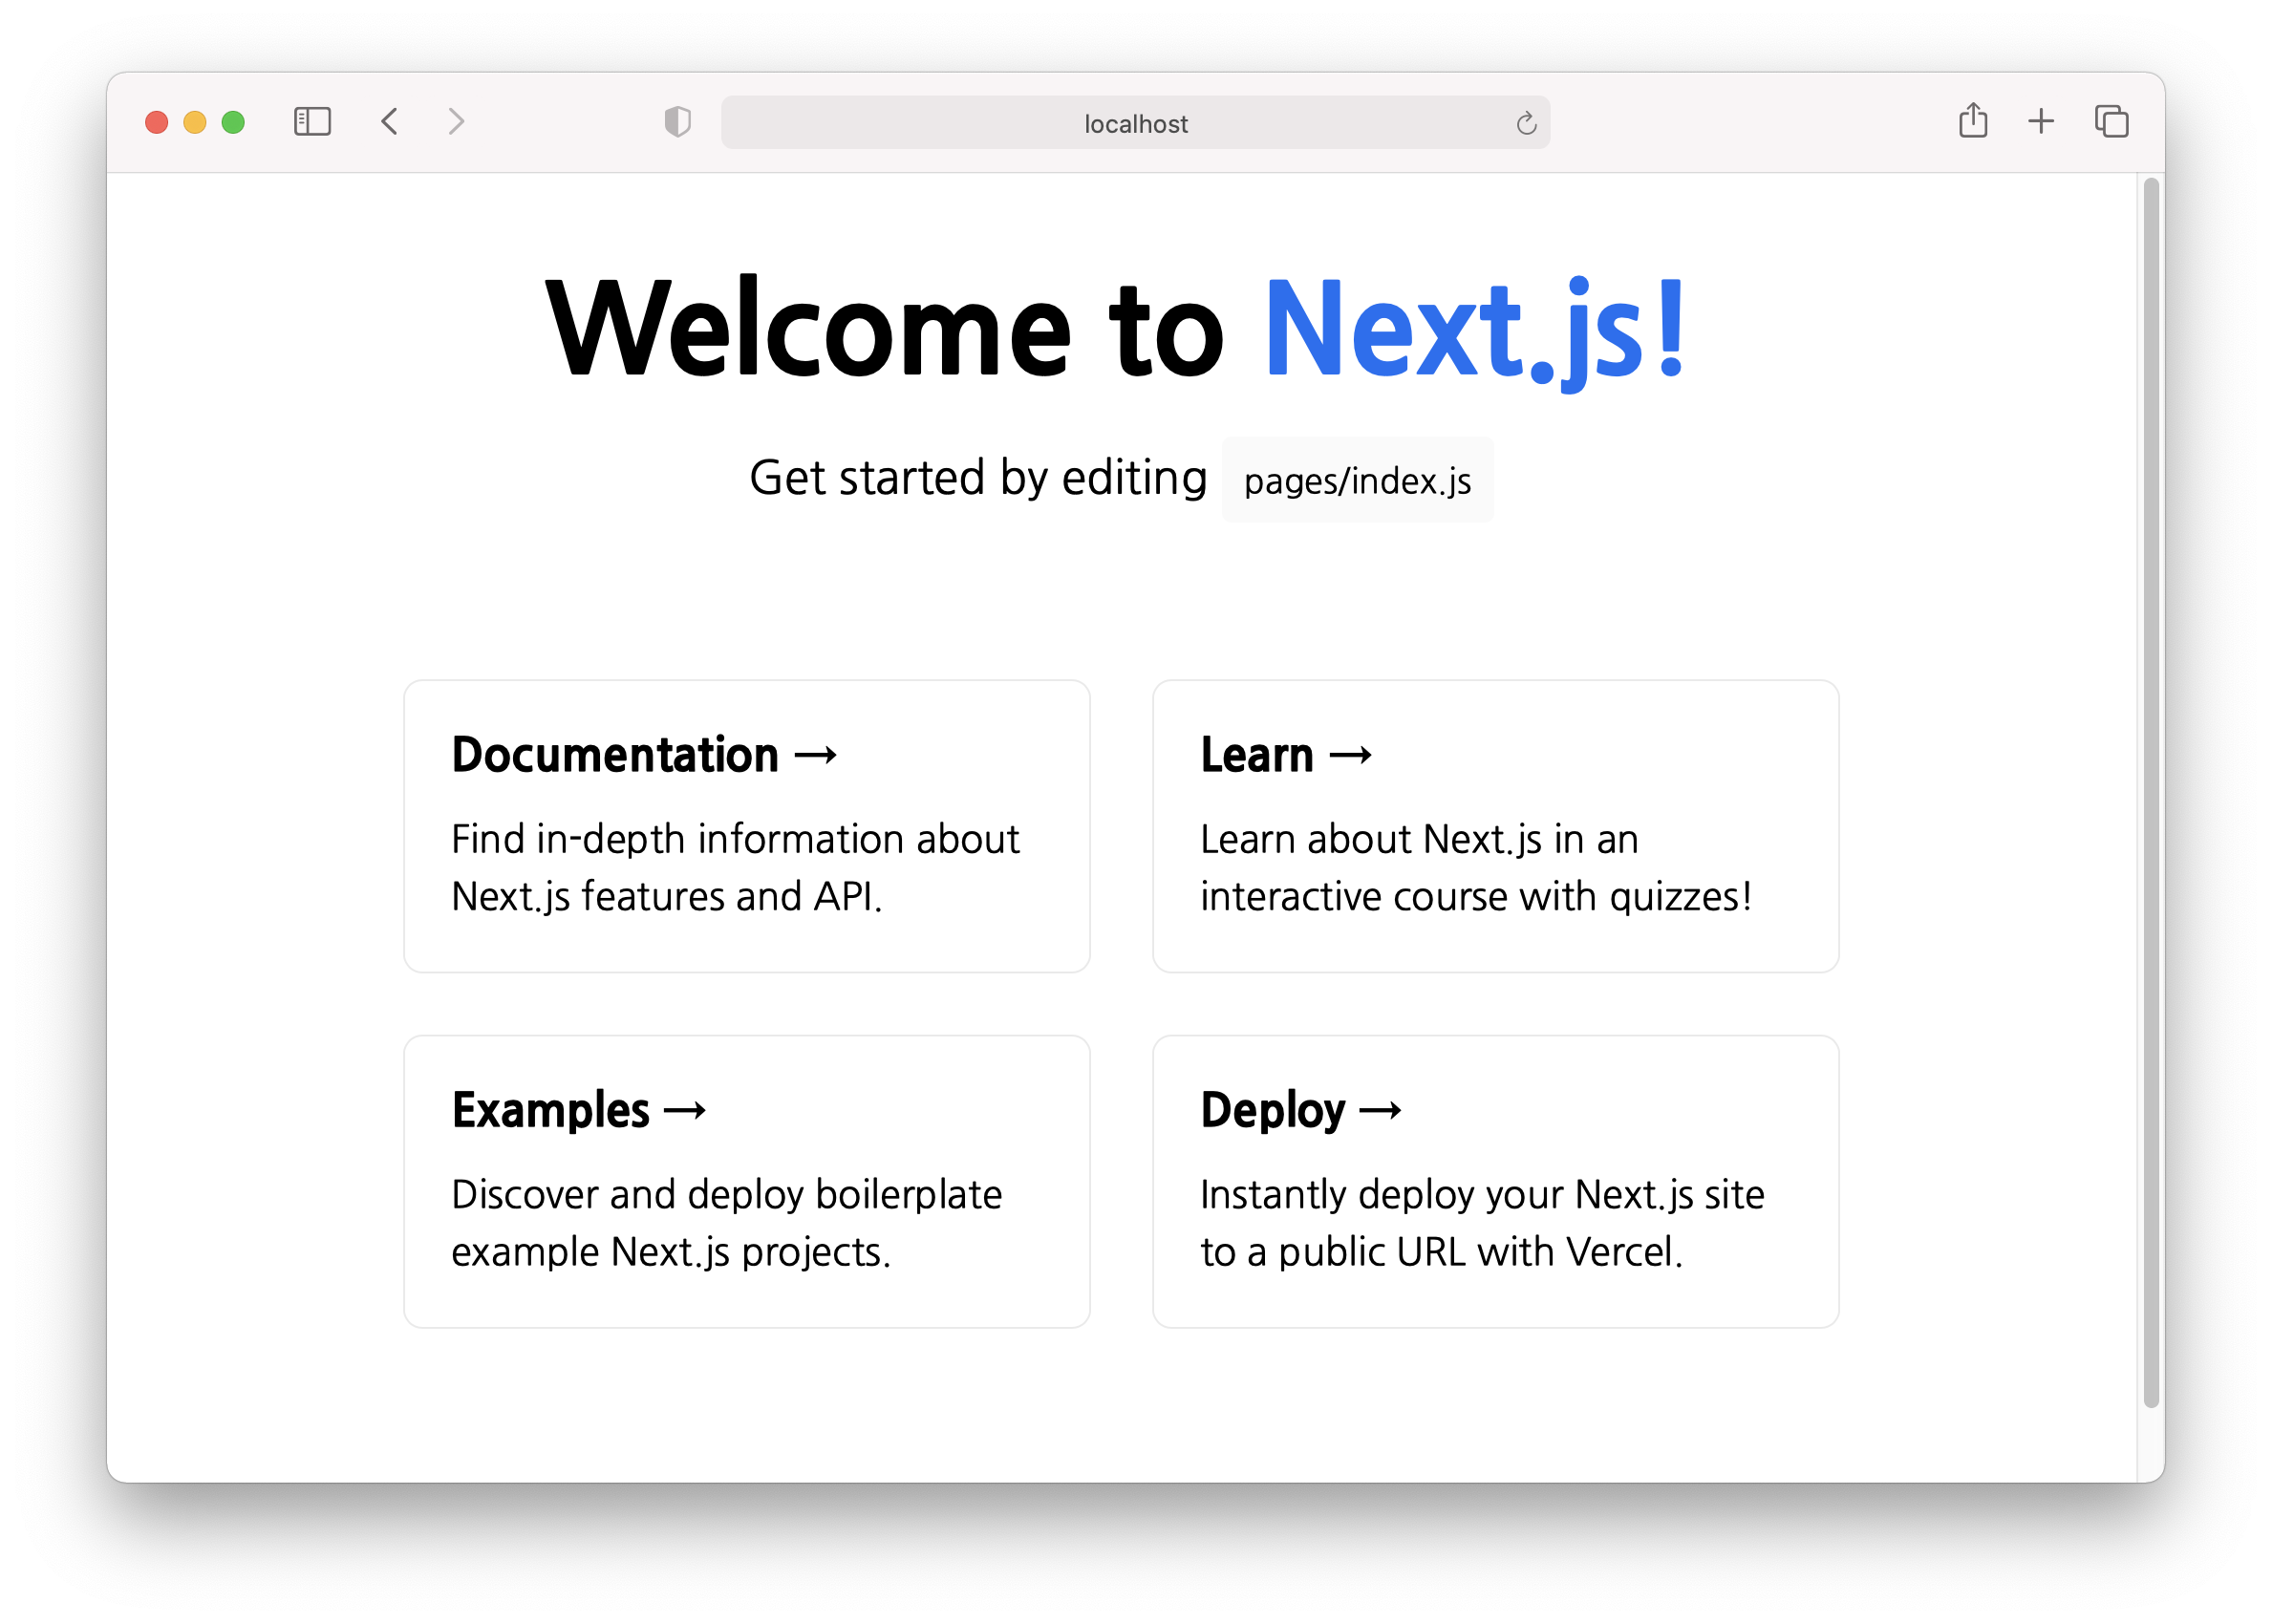The image size is (2272, 1624).
Task: Reload the page with the refresh icon
Action: point(1526,123)
